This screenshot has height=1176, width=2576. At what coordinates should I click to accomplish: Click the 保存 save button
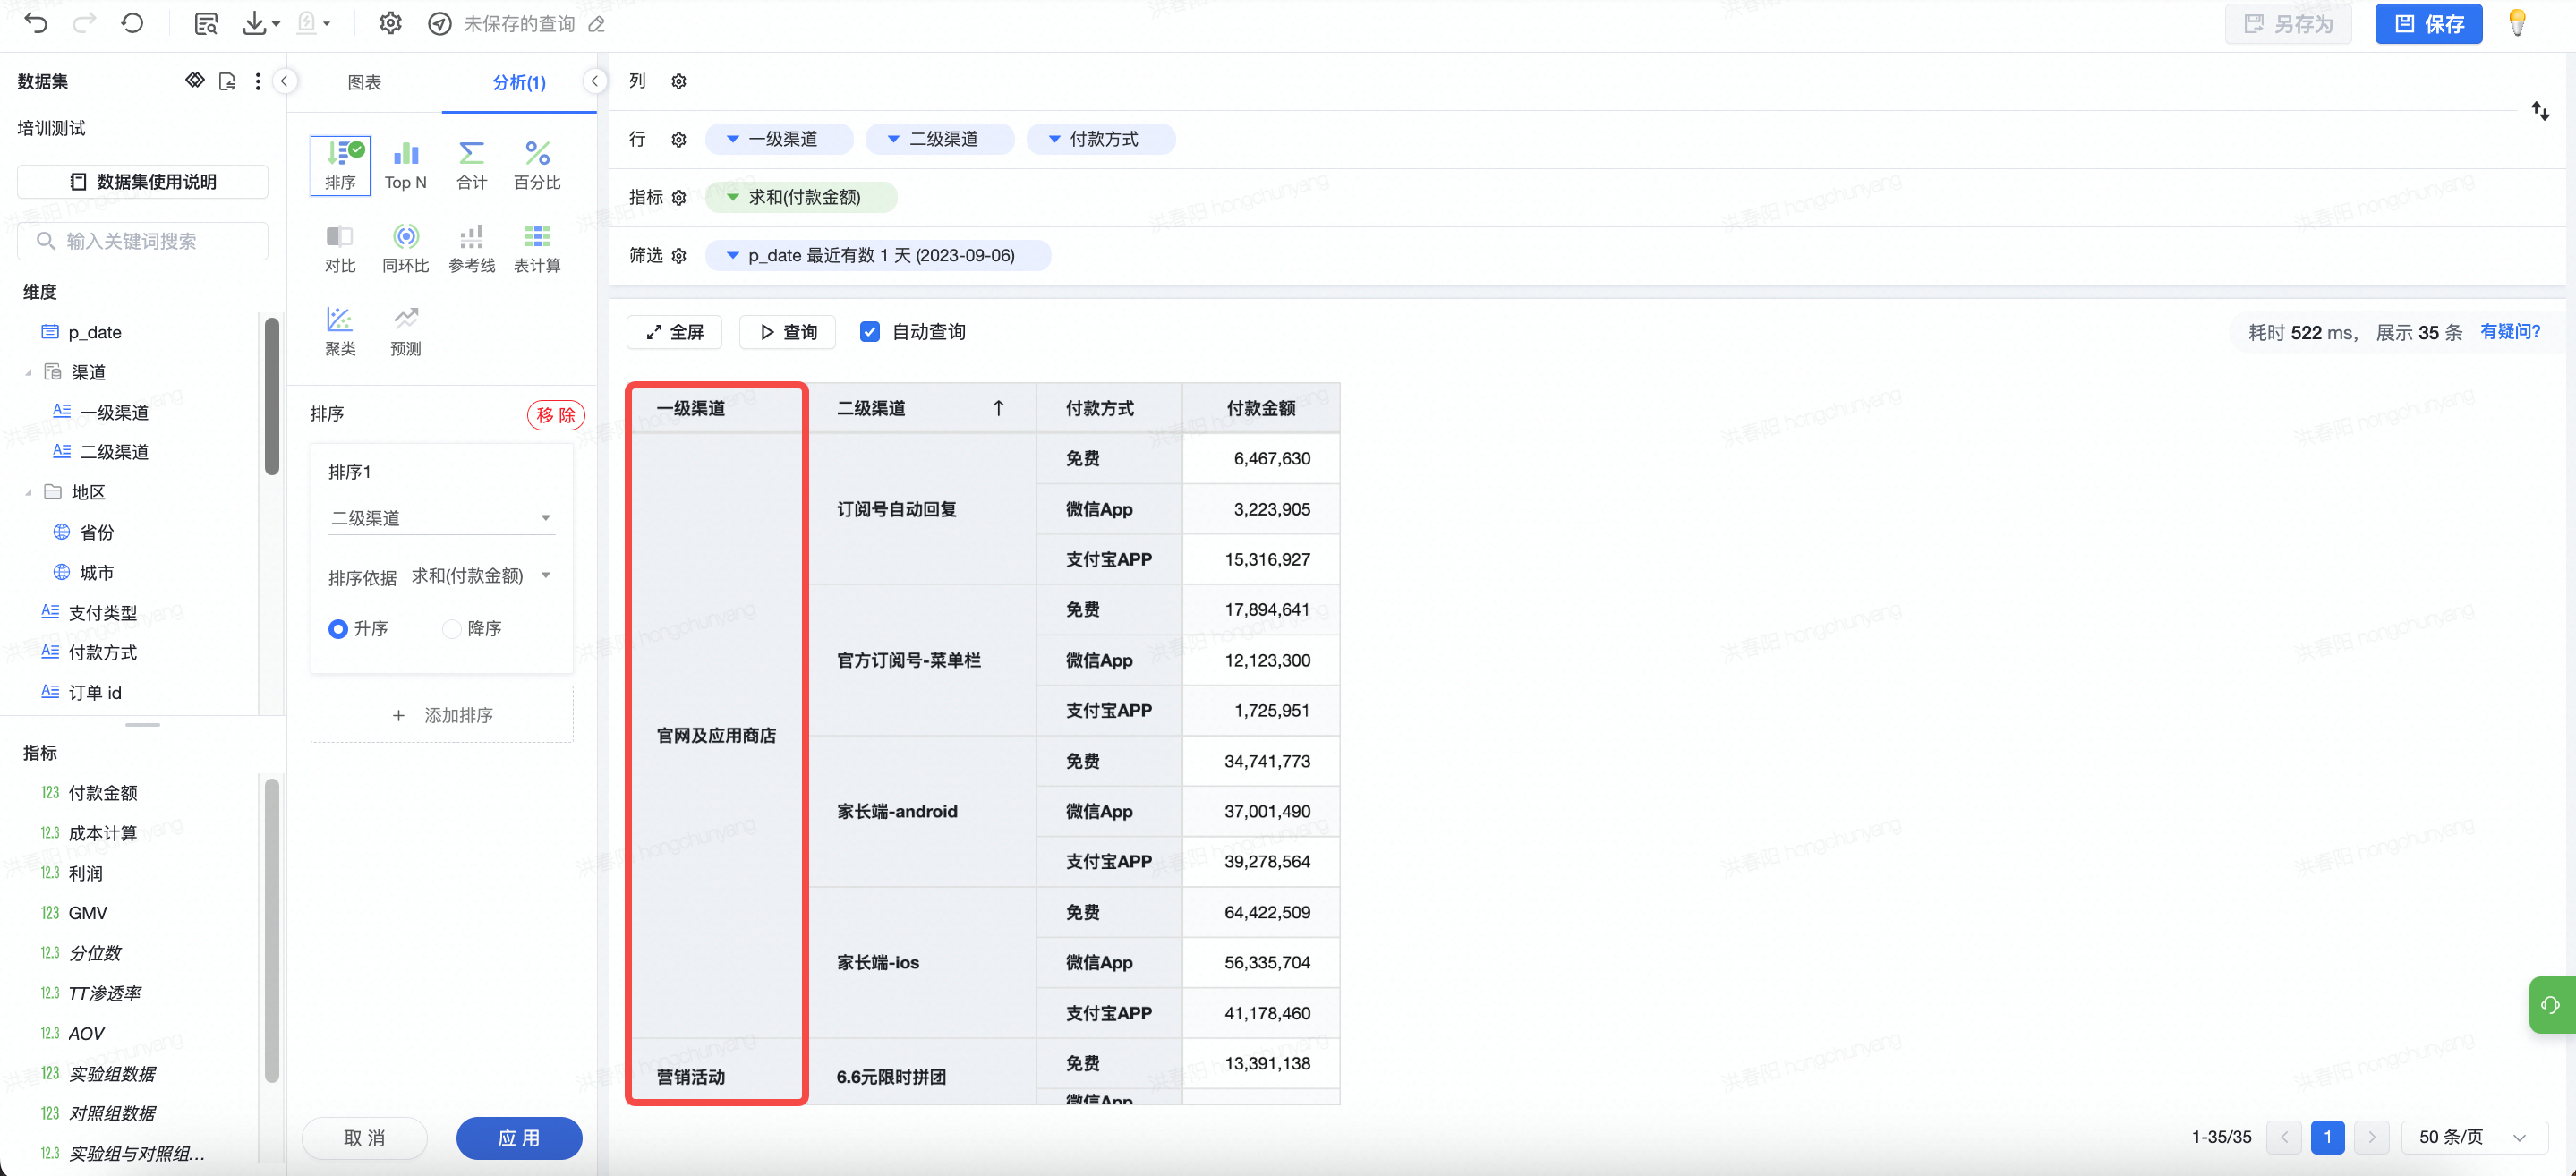click(2428, 24)
